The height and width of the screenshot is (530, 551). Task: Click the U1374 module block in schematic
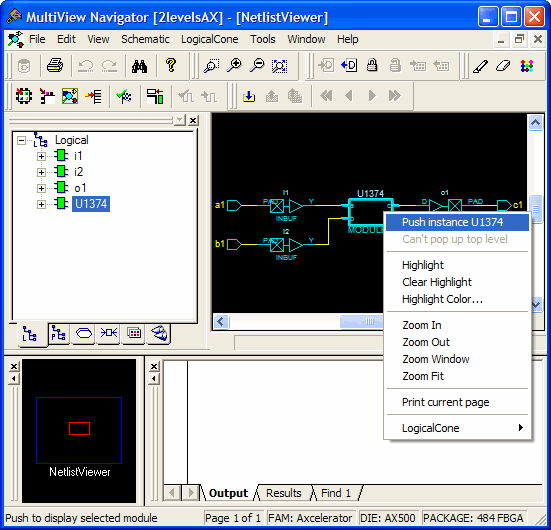(x=371, y=213)
